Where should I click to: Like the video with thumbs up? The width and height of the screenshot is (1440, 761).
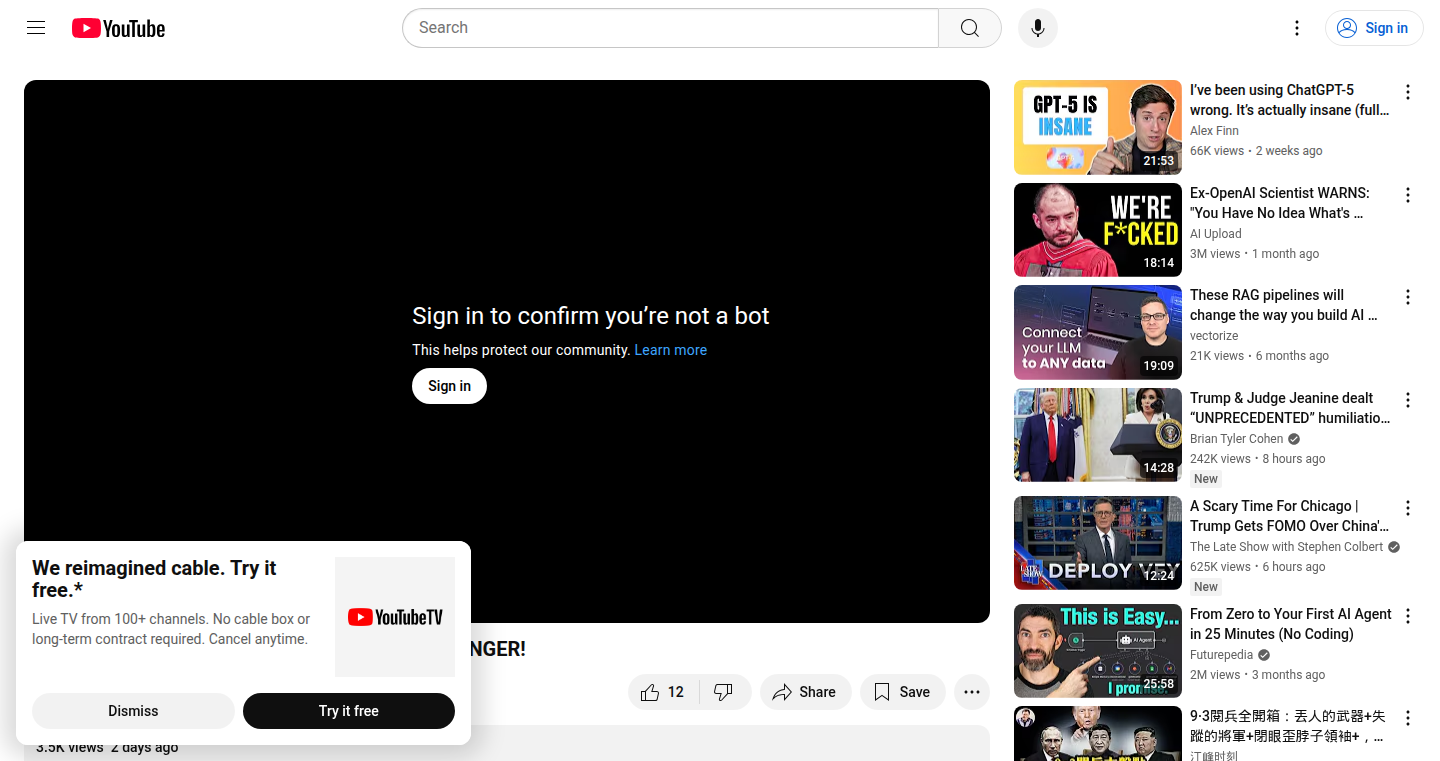[664, 692]
